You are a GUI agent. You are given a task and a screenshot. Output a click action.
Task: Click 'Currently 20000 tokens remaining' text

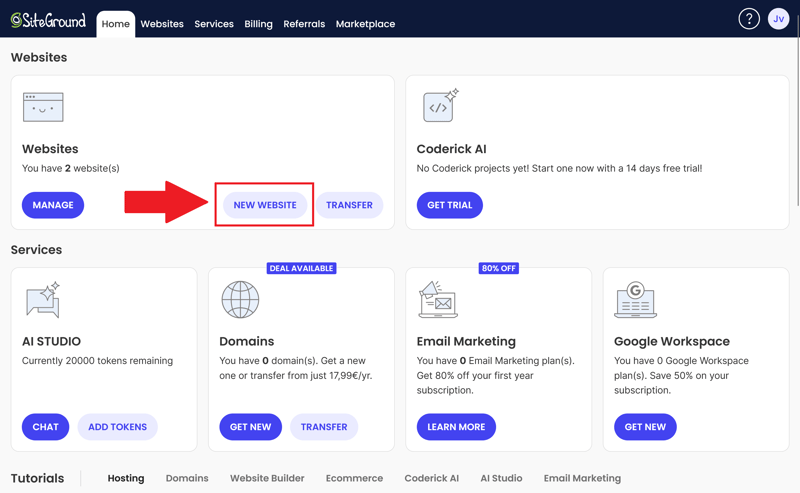(x=97, y=361)
